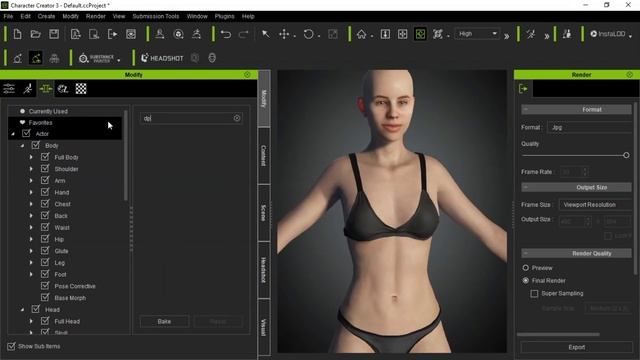The height and width of the screenshot is (360, 640).
Task: Clear the morph search field with X
Action: tap(237, 118)
